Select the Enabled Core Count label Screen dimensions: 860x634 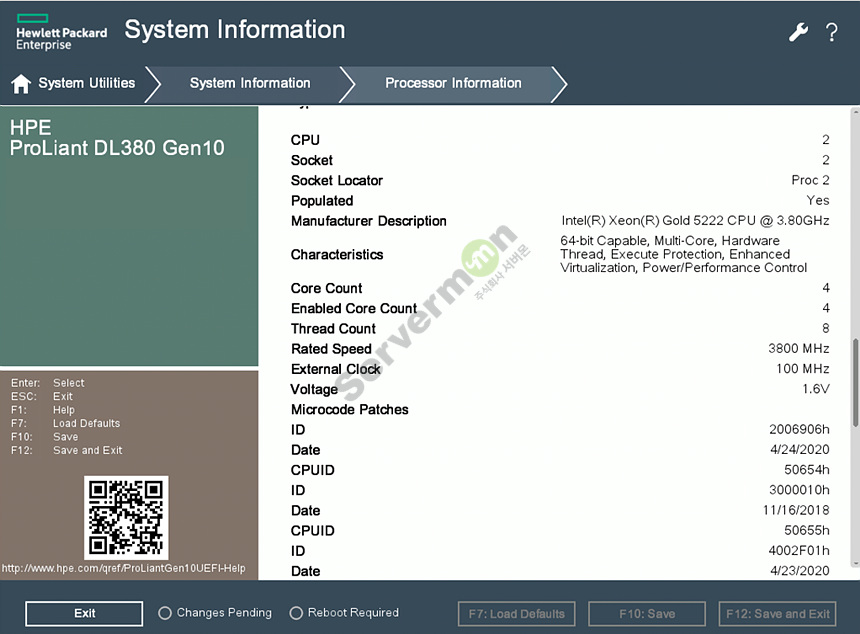click(x=354, y=308)
